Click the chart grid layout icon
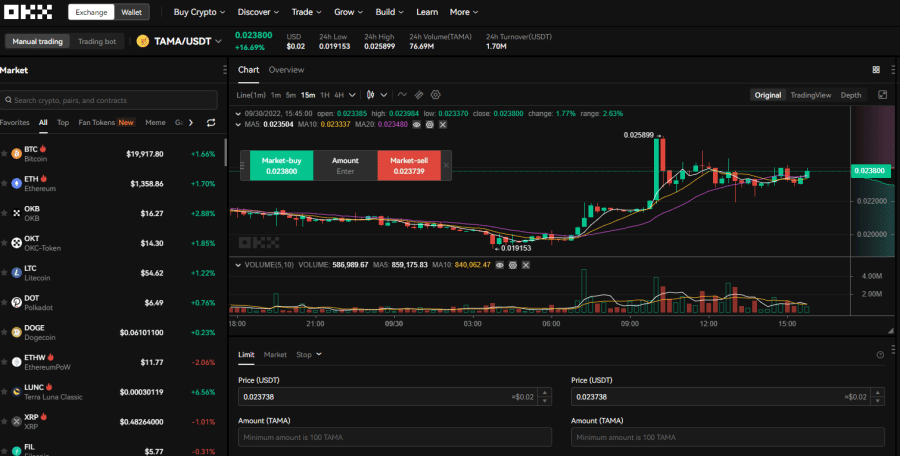The width and height of the screenshot is (900, 456). [x=876, y=70]
